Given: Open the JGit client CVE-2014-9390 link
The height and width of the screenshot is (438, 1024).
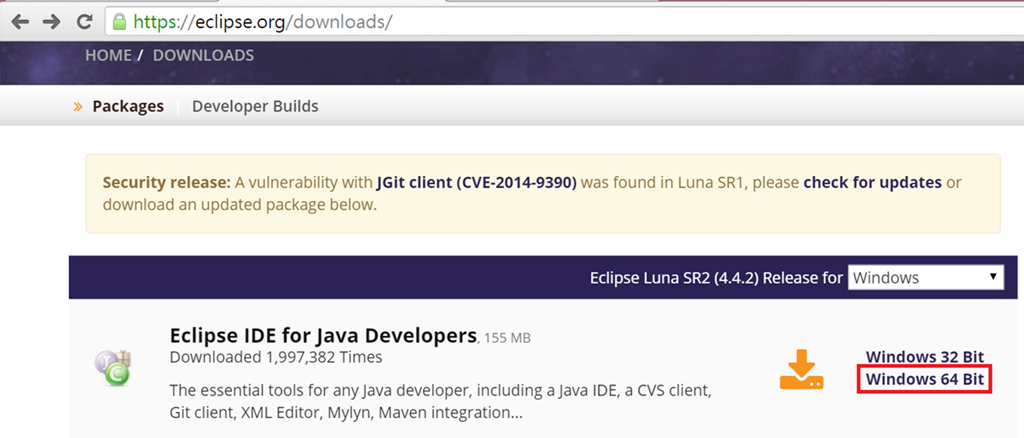Looking at the screenshot, I should coord(477,182).
